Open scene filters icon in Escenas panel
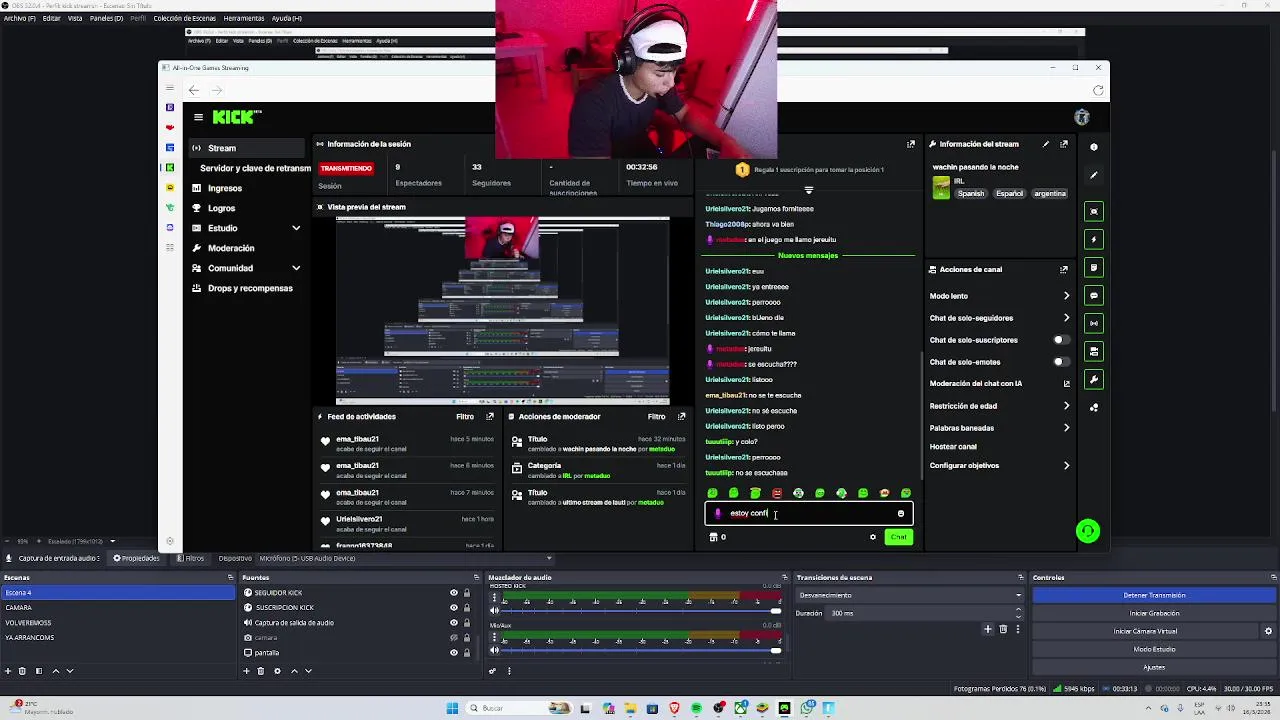The width and height of the screenshot is (1280, 720). tap(39, 671)
